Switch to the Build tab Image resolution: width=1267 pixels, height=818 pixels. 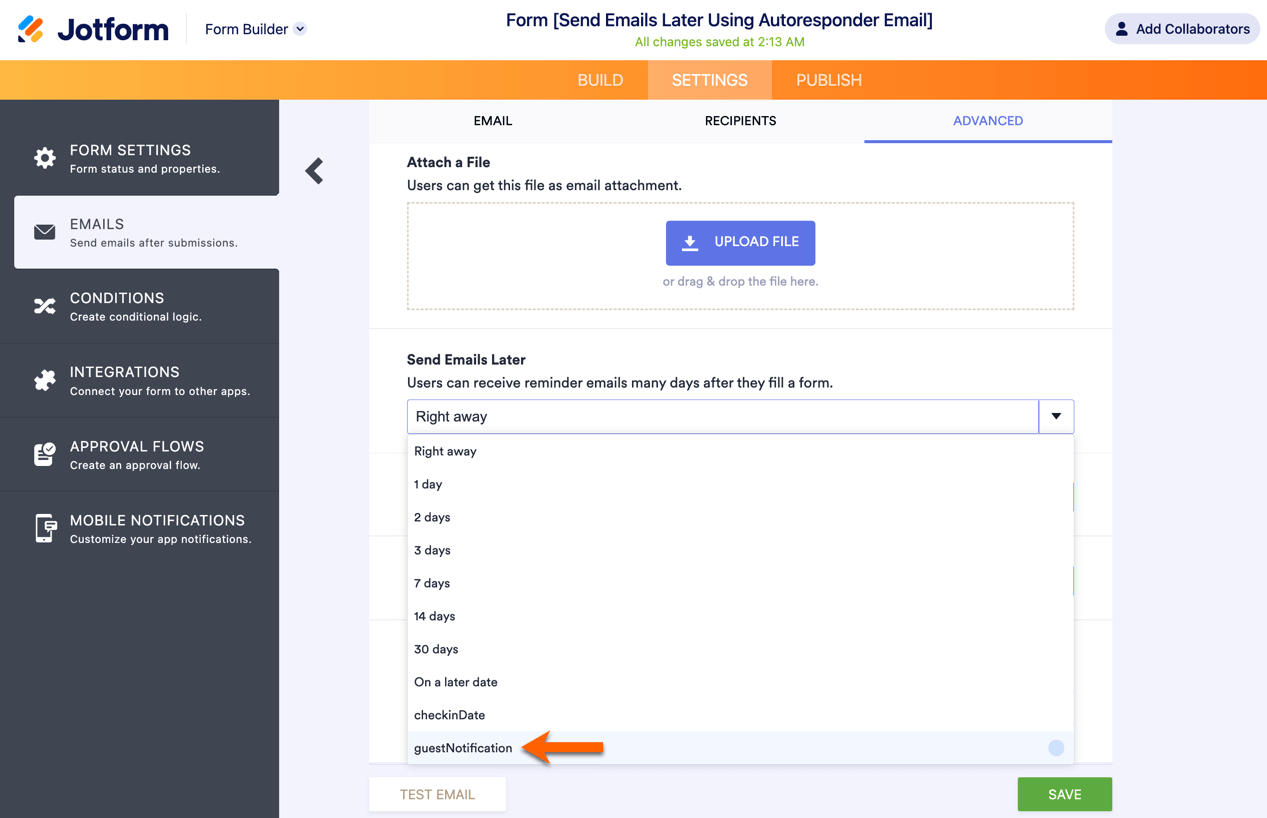click(x=600, y=80)
